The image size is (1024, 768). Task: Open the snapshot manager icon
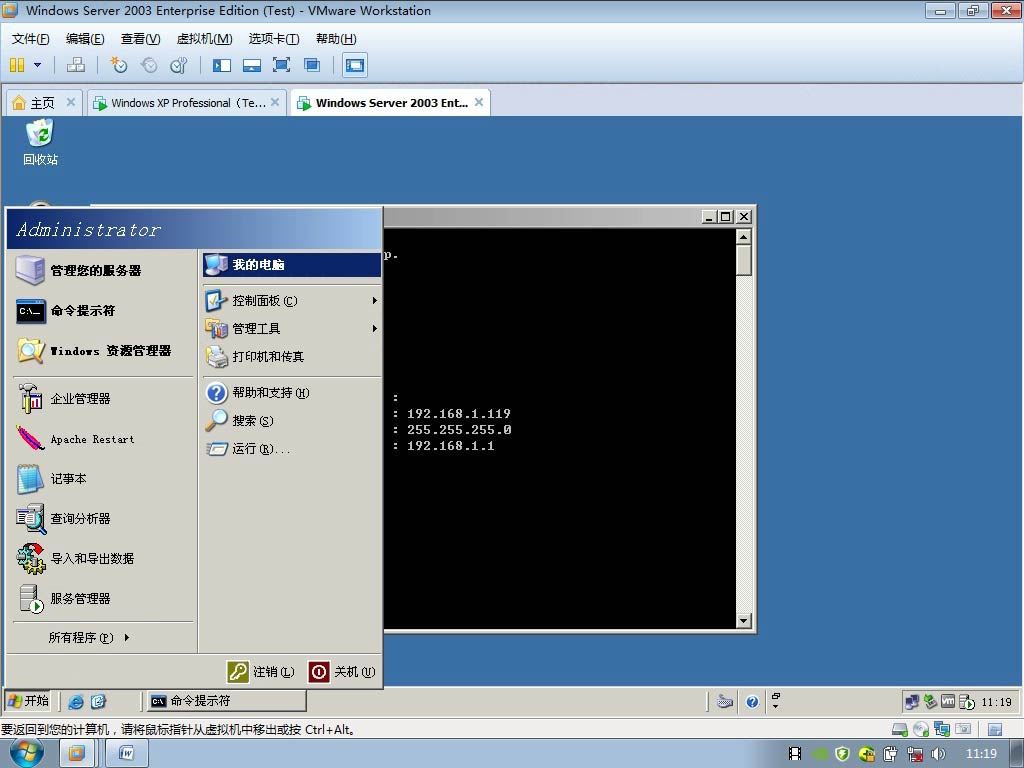pos(178,65)
